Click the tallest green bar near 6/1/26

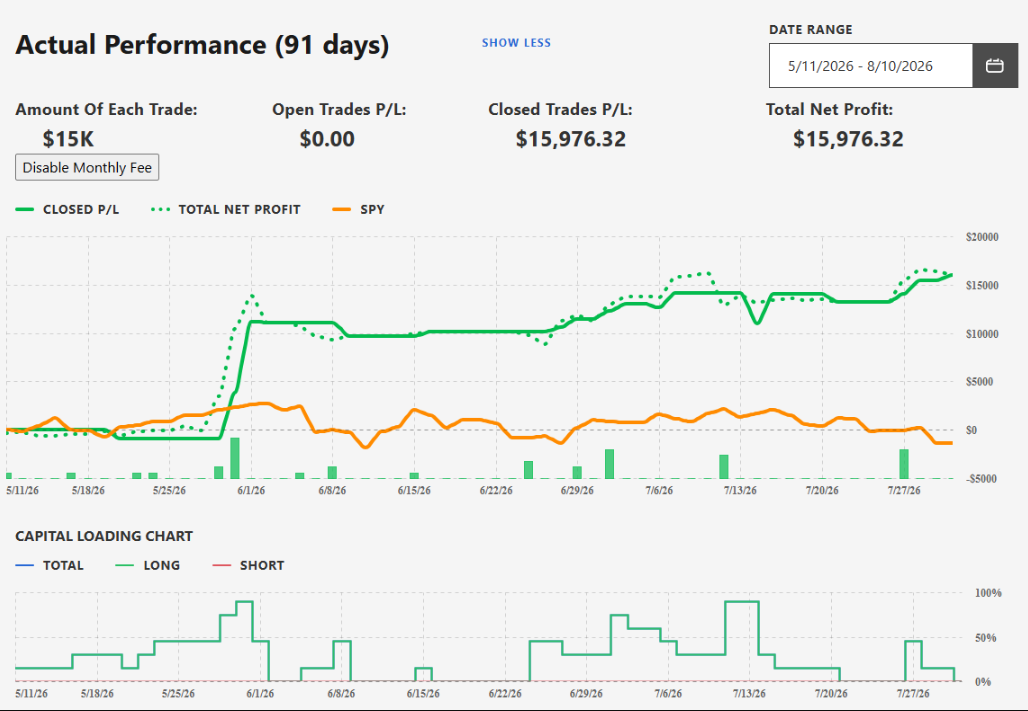click(x=235, y=458)
